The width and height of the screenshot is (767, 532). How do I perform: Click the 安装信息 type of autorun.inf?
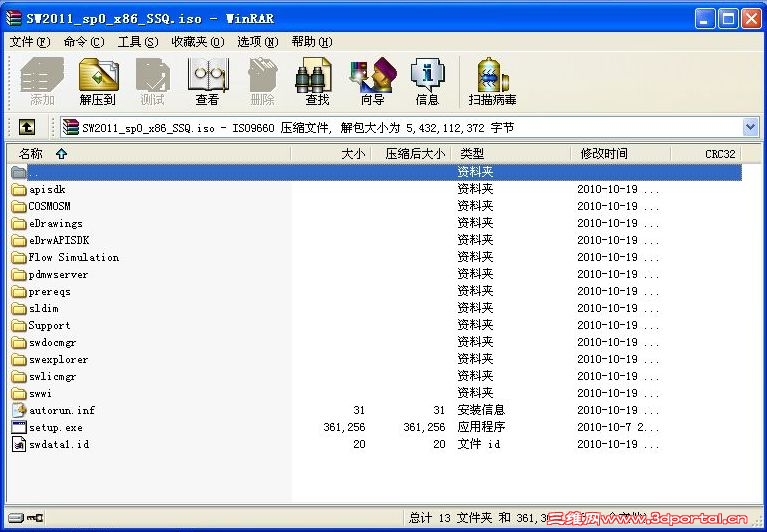tap(481, 410)
